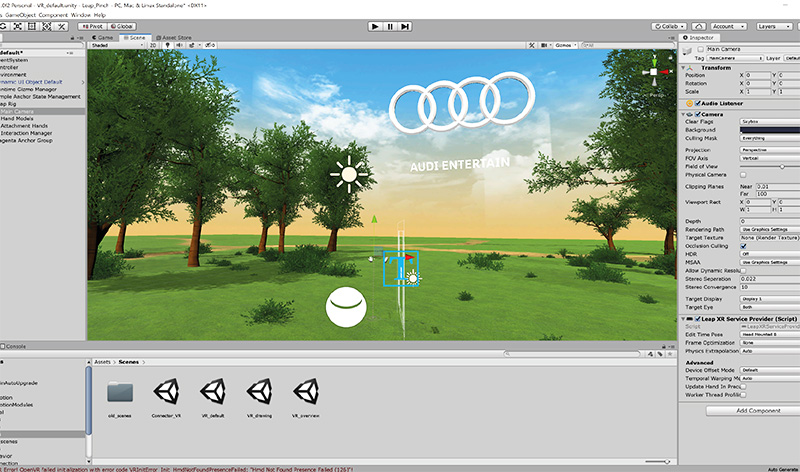Switch to the Console tab
The height and width of the screenshot is (472, 800).
click(13, 346)
